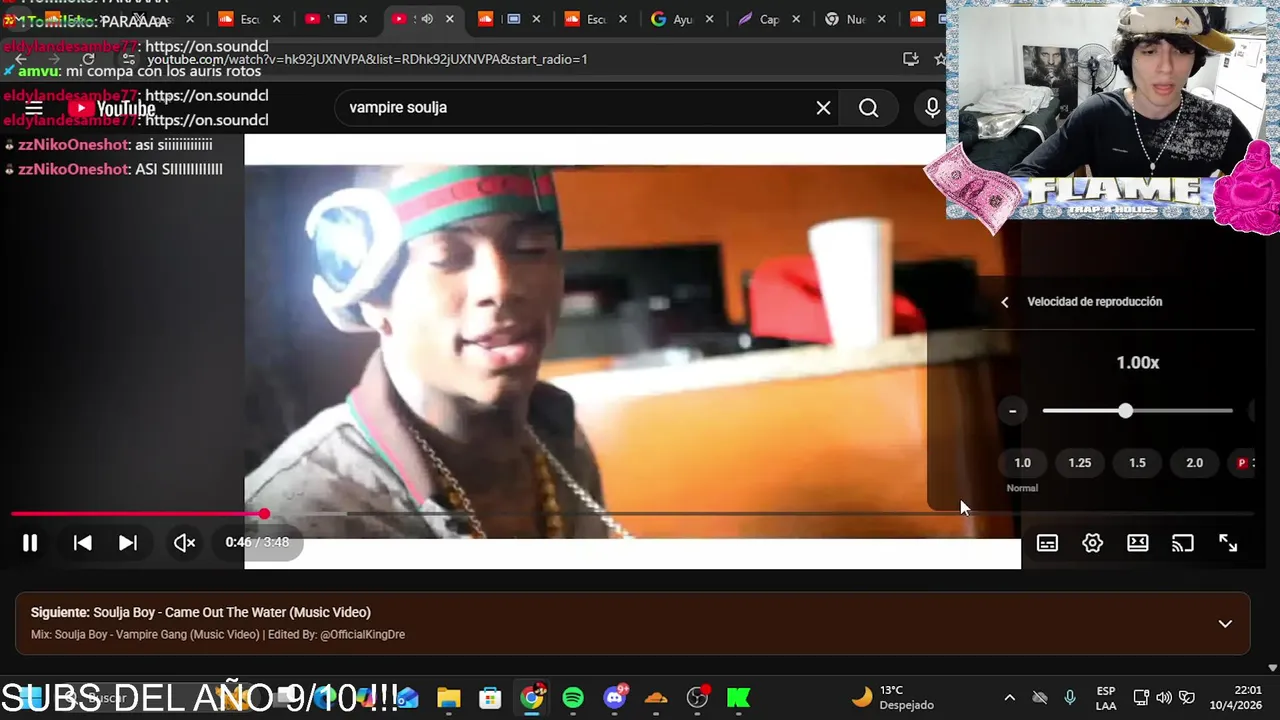This screenshot has height=720, width=1280.
Task: Close the active YouTube tab
Action: (x=450, y=19)
